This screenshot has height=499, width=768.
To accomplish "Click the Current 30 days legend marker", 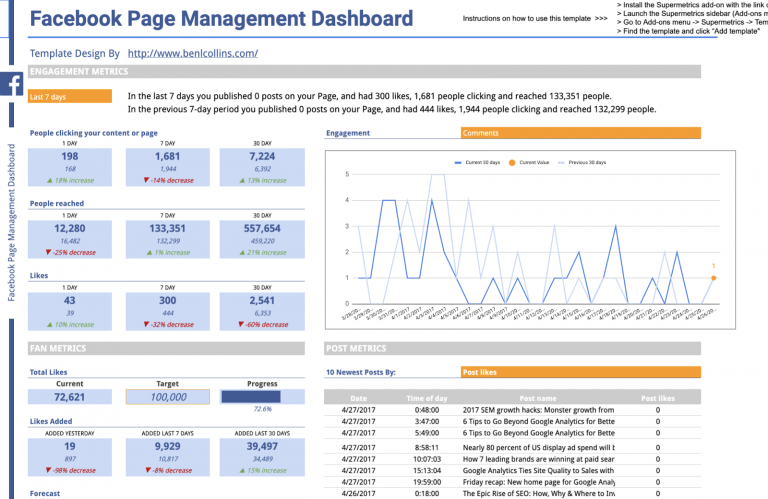I will point(459,161).
